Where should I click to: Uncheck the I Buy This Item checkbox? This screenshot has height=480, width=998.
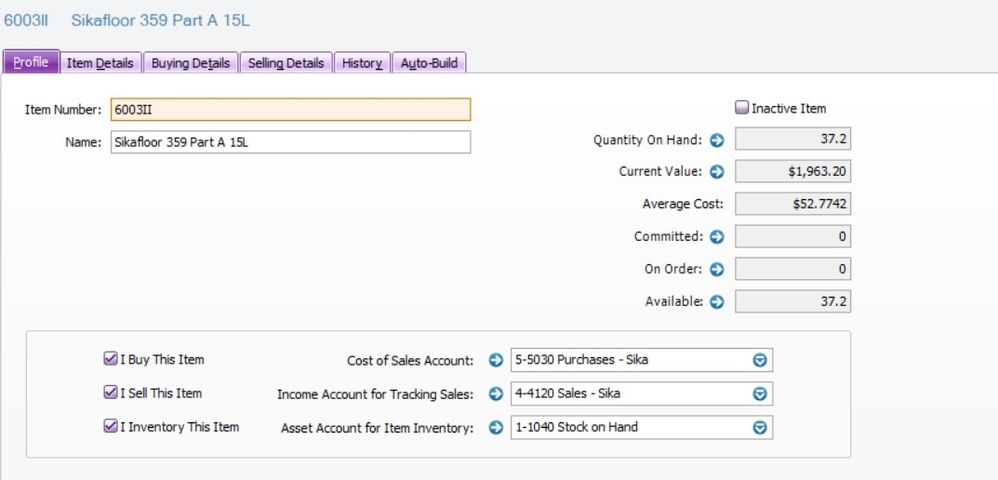pos(110,359)
